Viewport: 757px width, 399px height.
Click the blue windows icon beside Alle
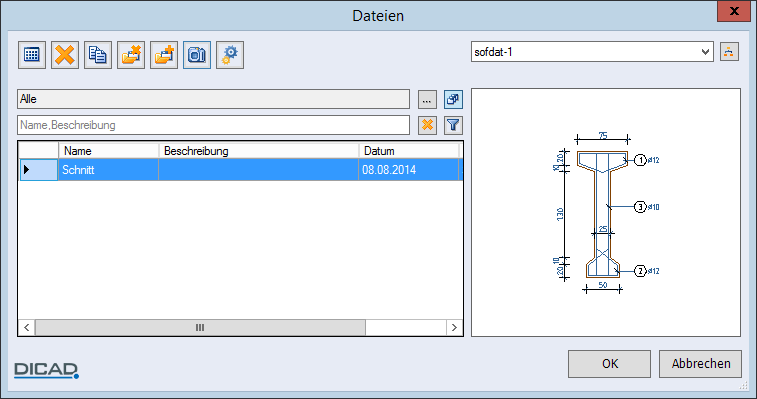coord(453,100)
